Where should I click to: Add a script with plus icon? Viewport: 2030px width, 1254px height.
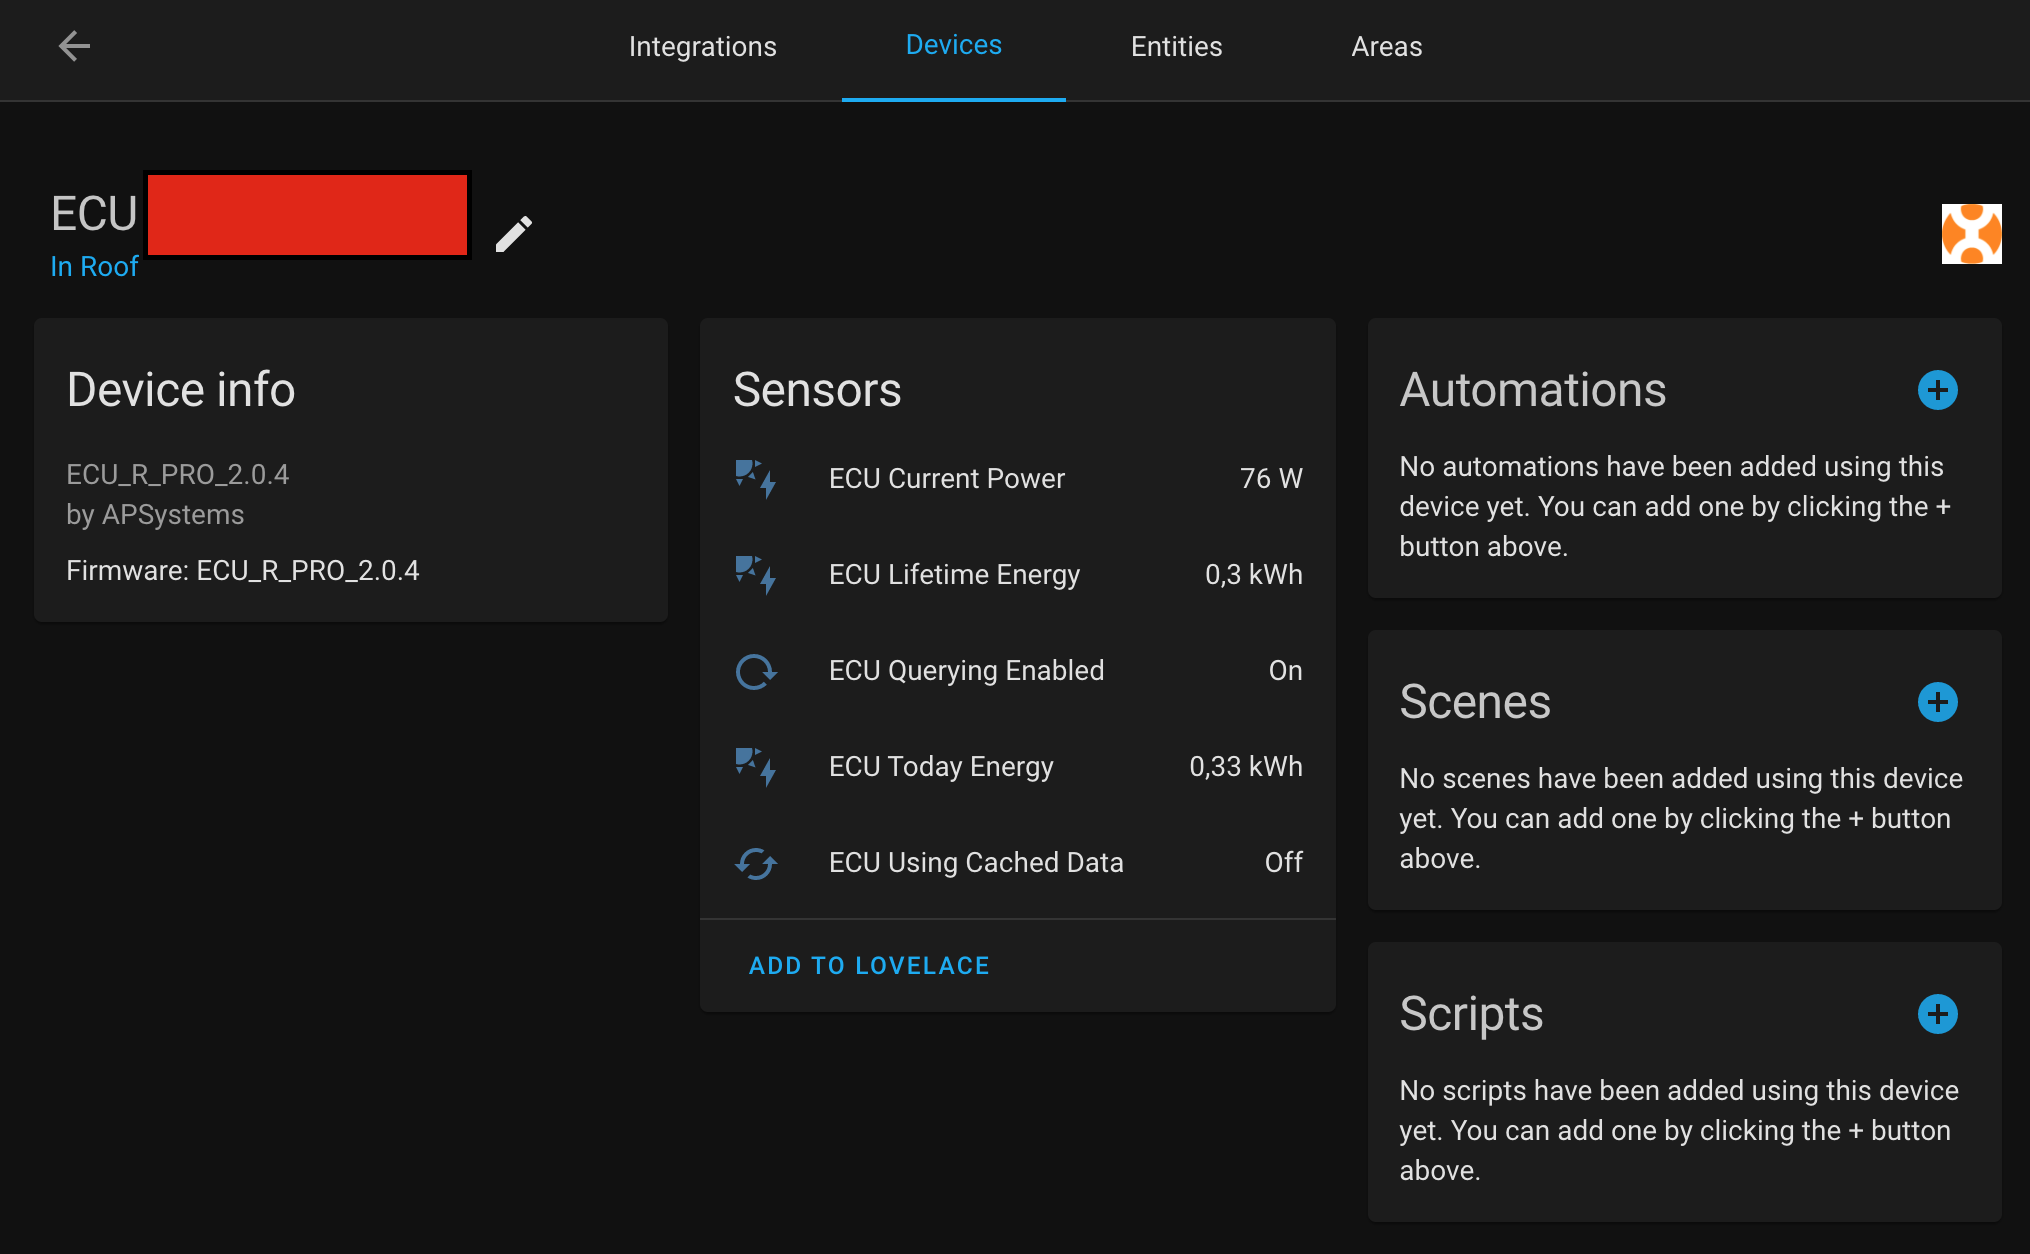(1937, 1014)
